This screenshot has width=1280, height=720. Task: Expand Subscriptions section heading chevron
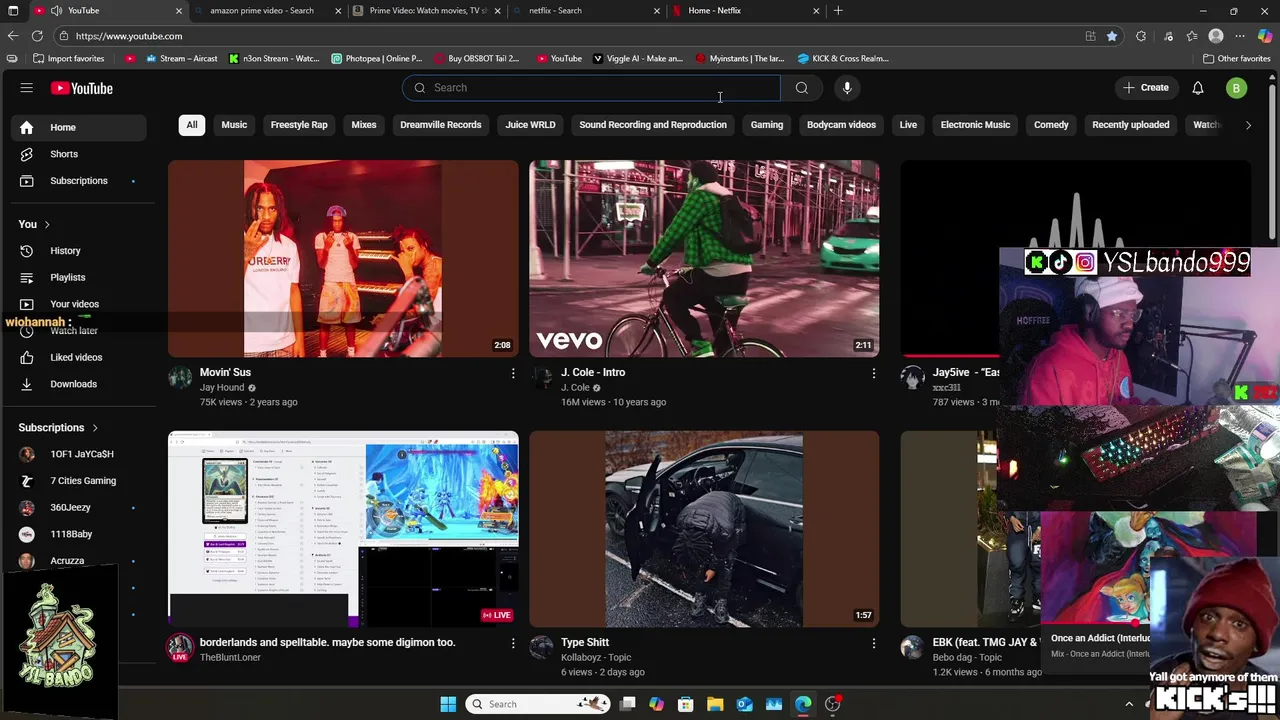point(95,428)
